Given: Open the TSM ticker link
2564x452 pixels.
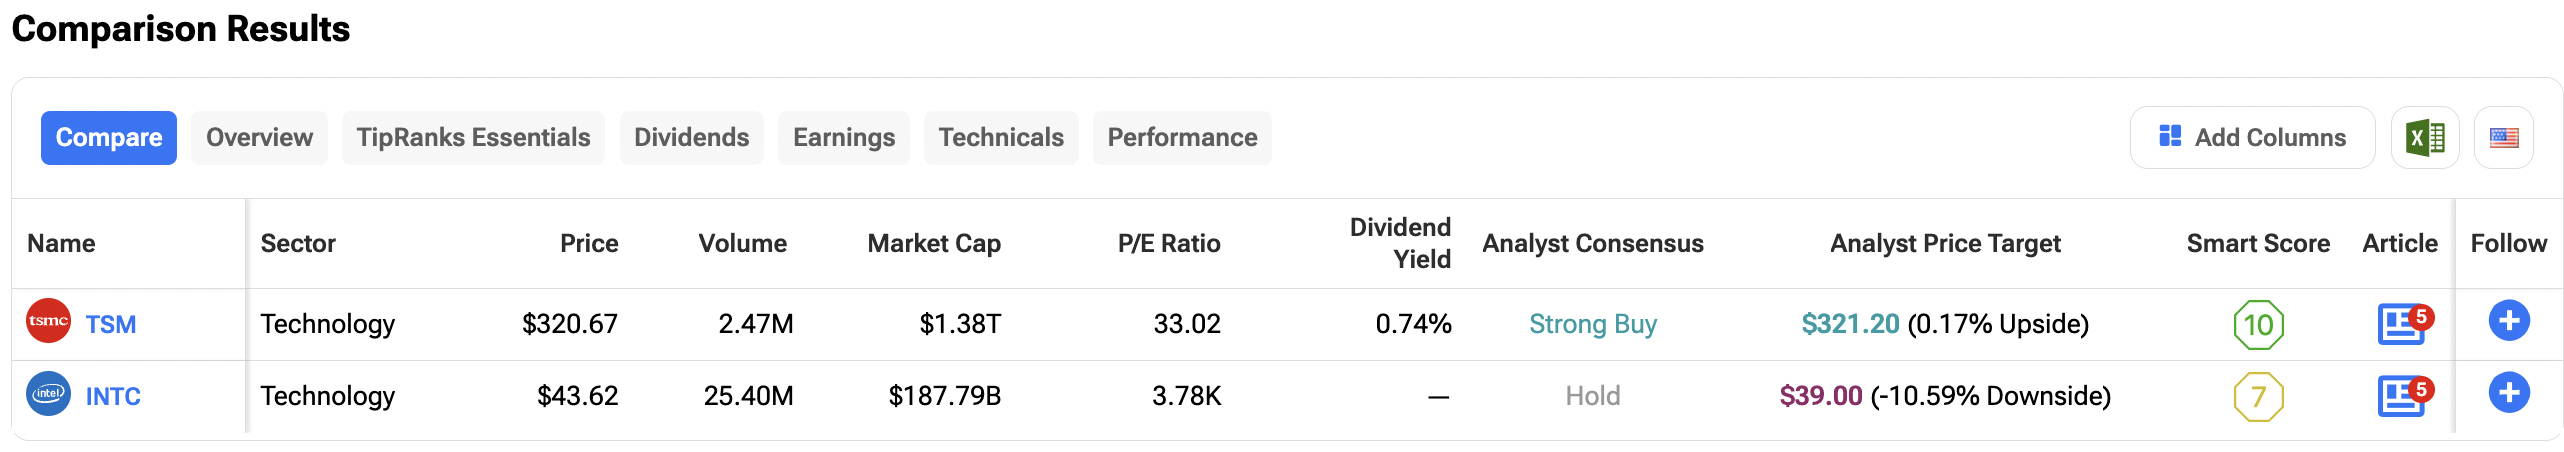Looking at the screenshot, I should pos(111,325).
